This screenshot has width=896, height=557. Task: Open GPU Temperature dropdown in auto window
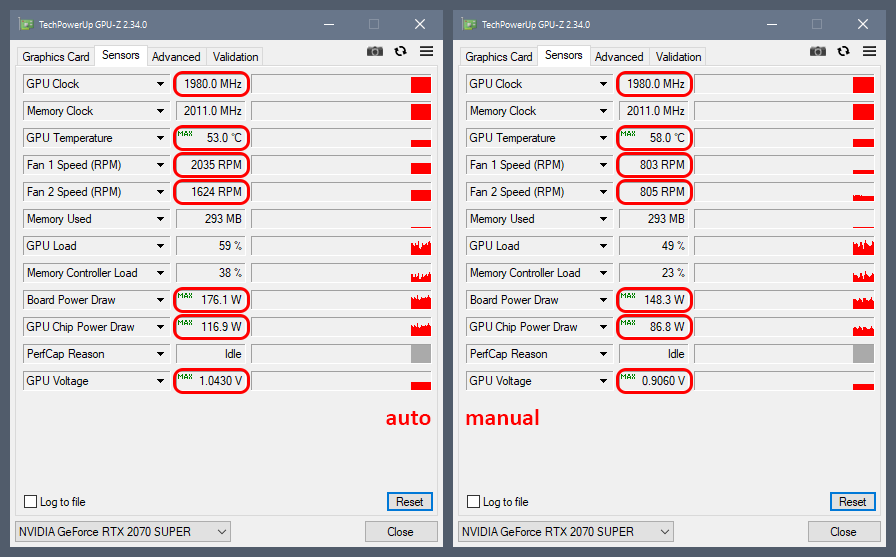pos(161,138)
